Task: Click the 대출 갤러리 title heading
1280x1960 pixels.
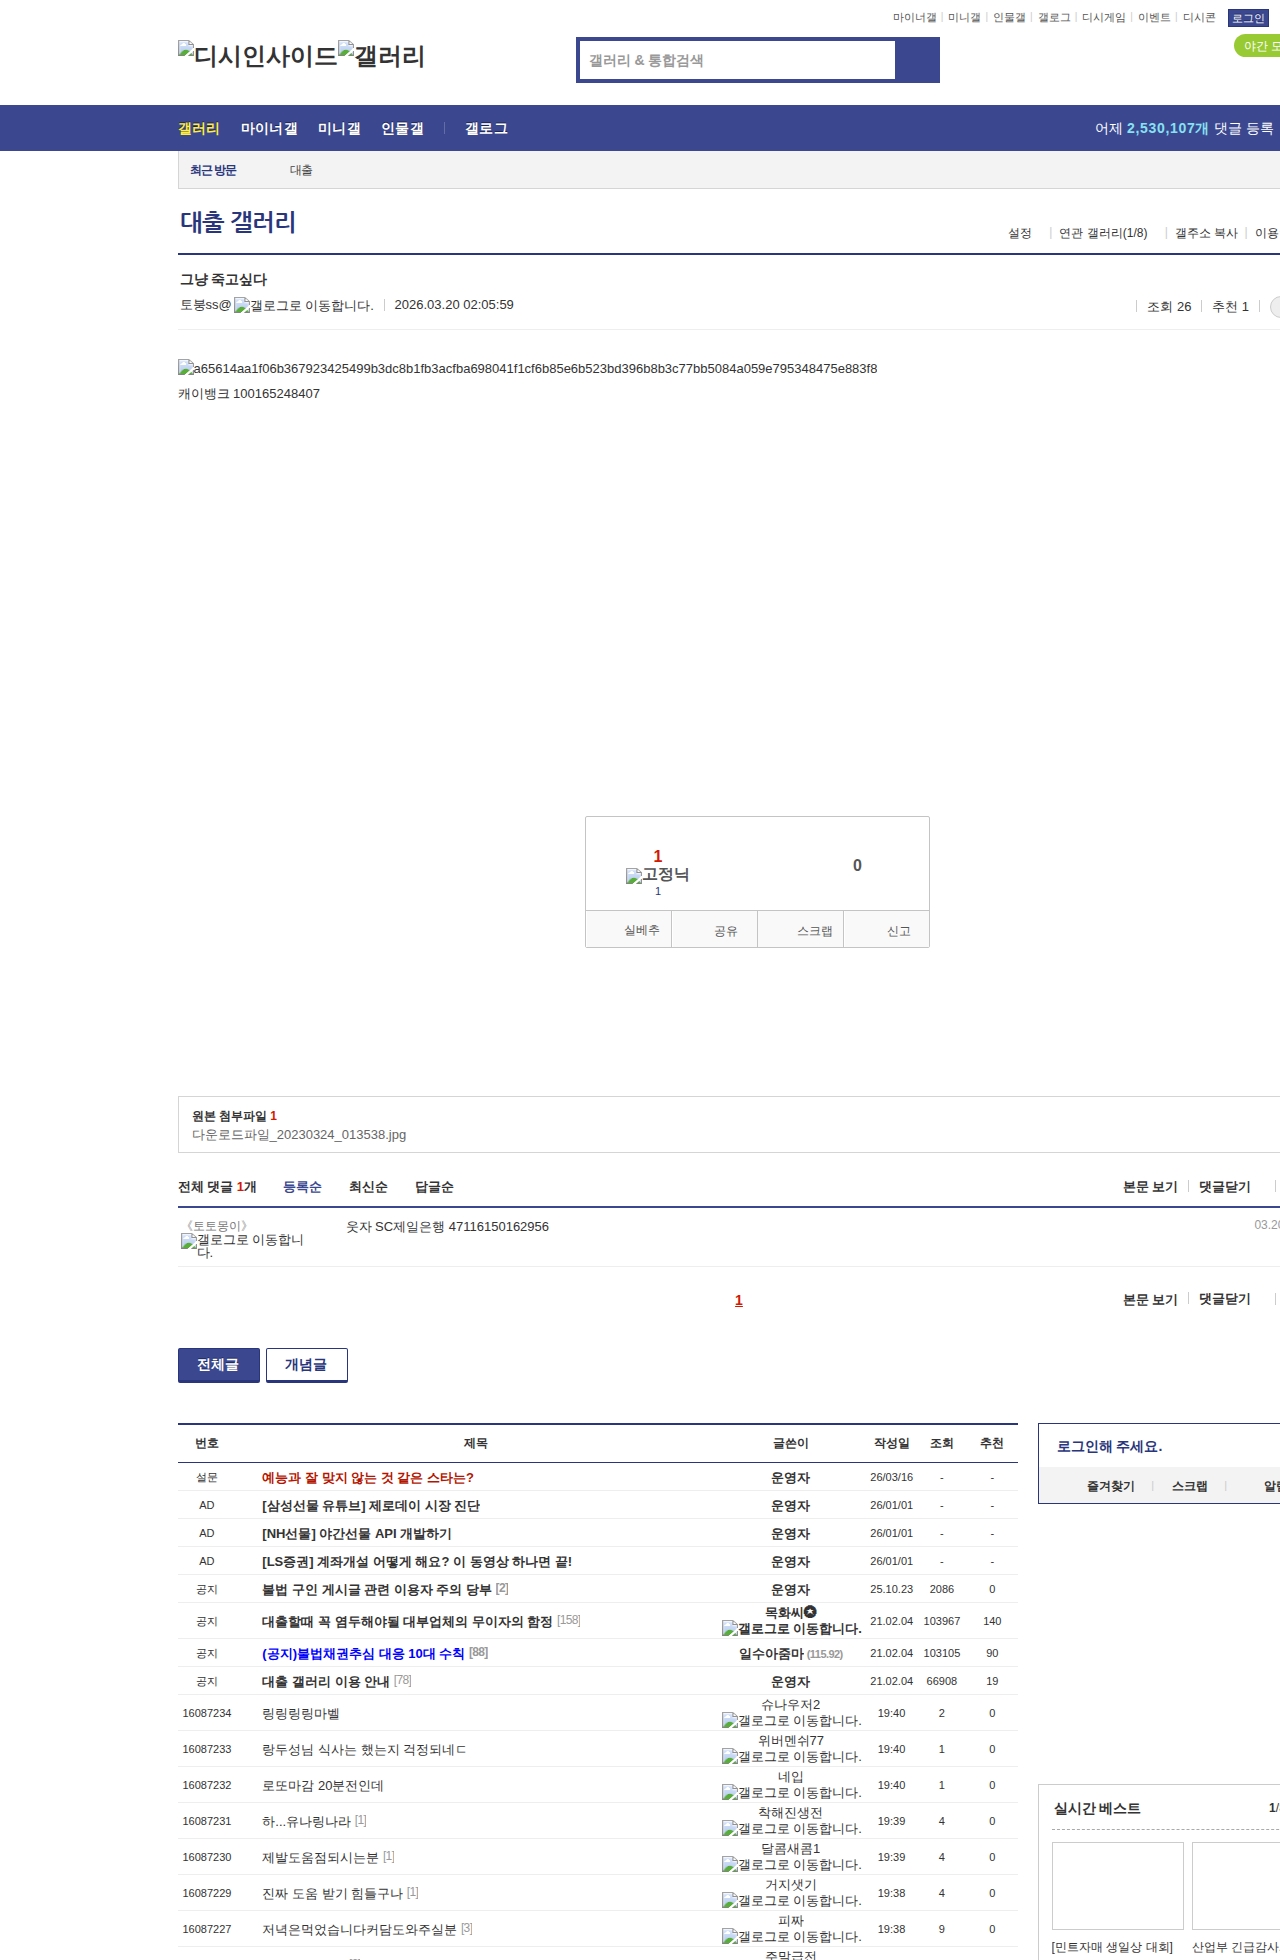Action: click(238, 222)
